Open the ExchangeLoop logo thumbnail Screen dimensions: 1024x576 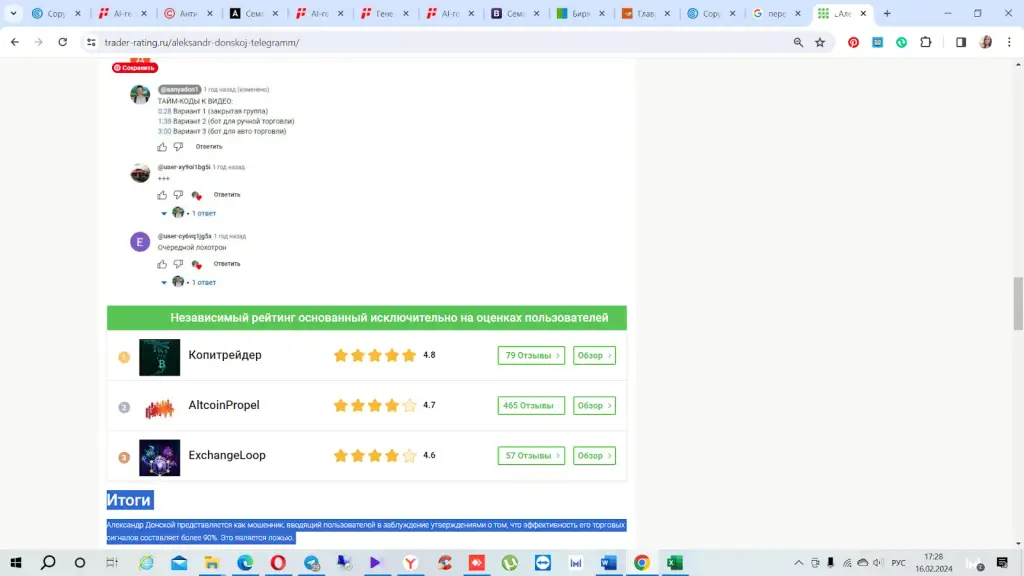(x=159, y=457)
